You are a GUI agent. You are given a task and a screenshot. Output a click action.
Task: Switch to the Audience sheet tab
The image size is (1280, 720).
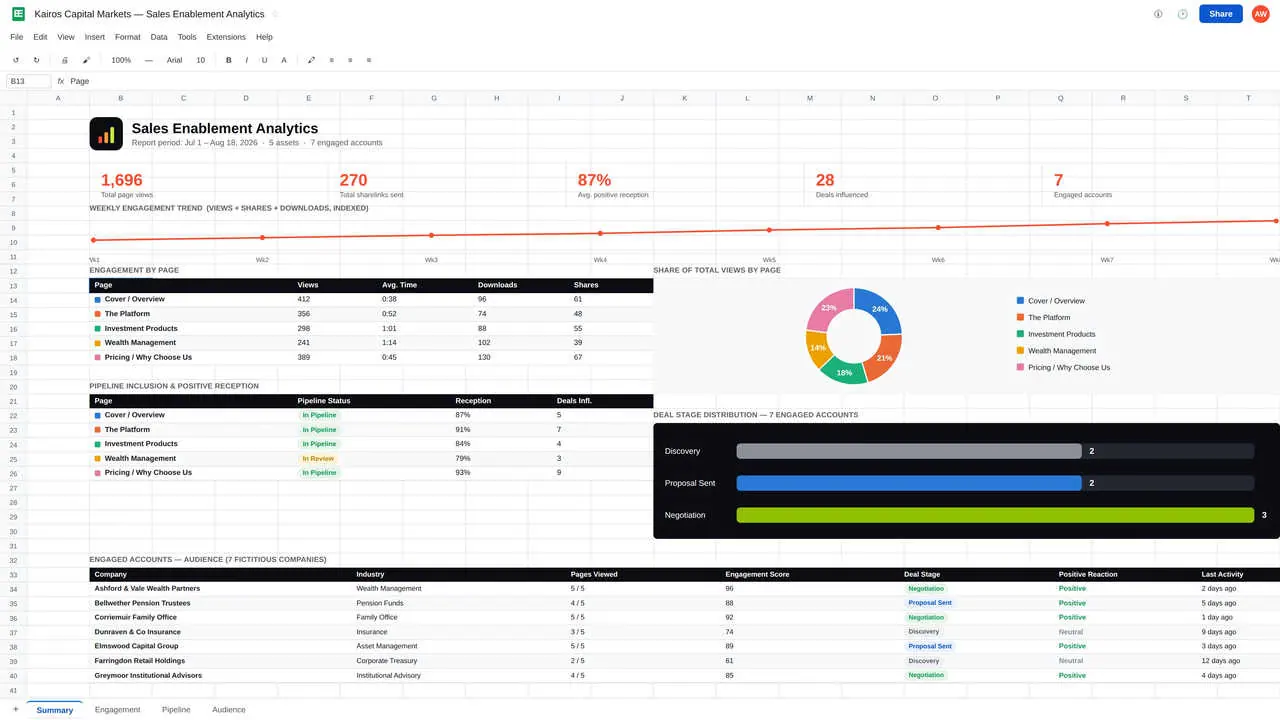(229, 709)
